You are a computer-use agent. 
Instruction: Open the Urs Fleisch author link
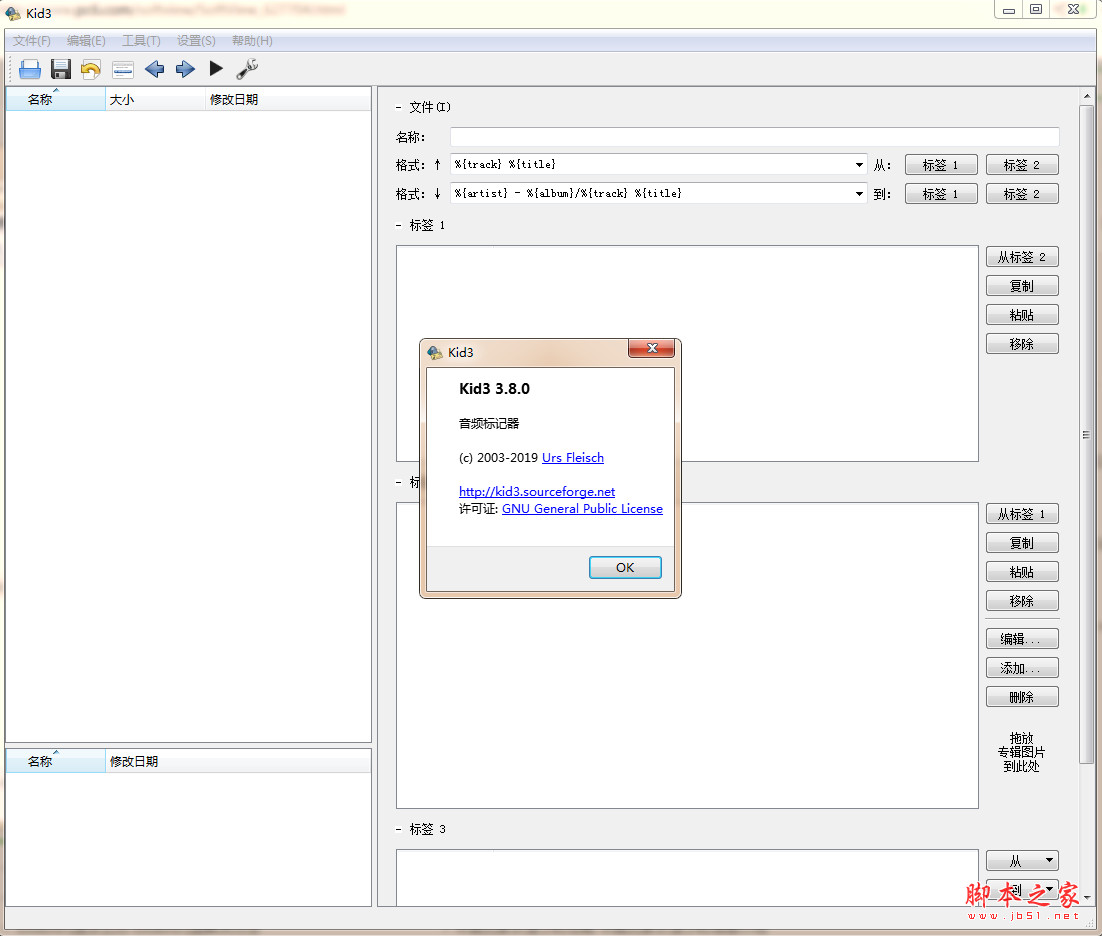572,458
